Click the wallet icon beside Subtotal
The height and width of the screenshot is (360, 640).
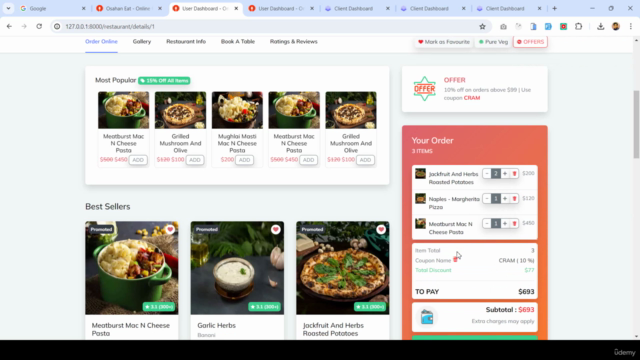pyautogui.click(x=427, y=317)
